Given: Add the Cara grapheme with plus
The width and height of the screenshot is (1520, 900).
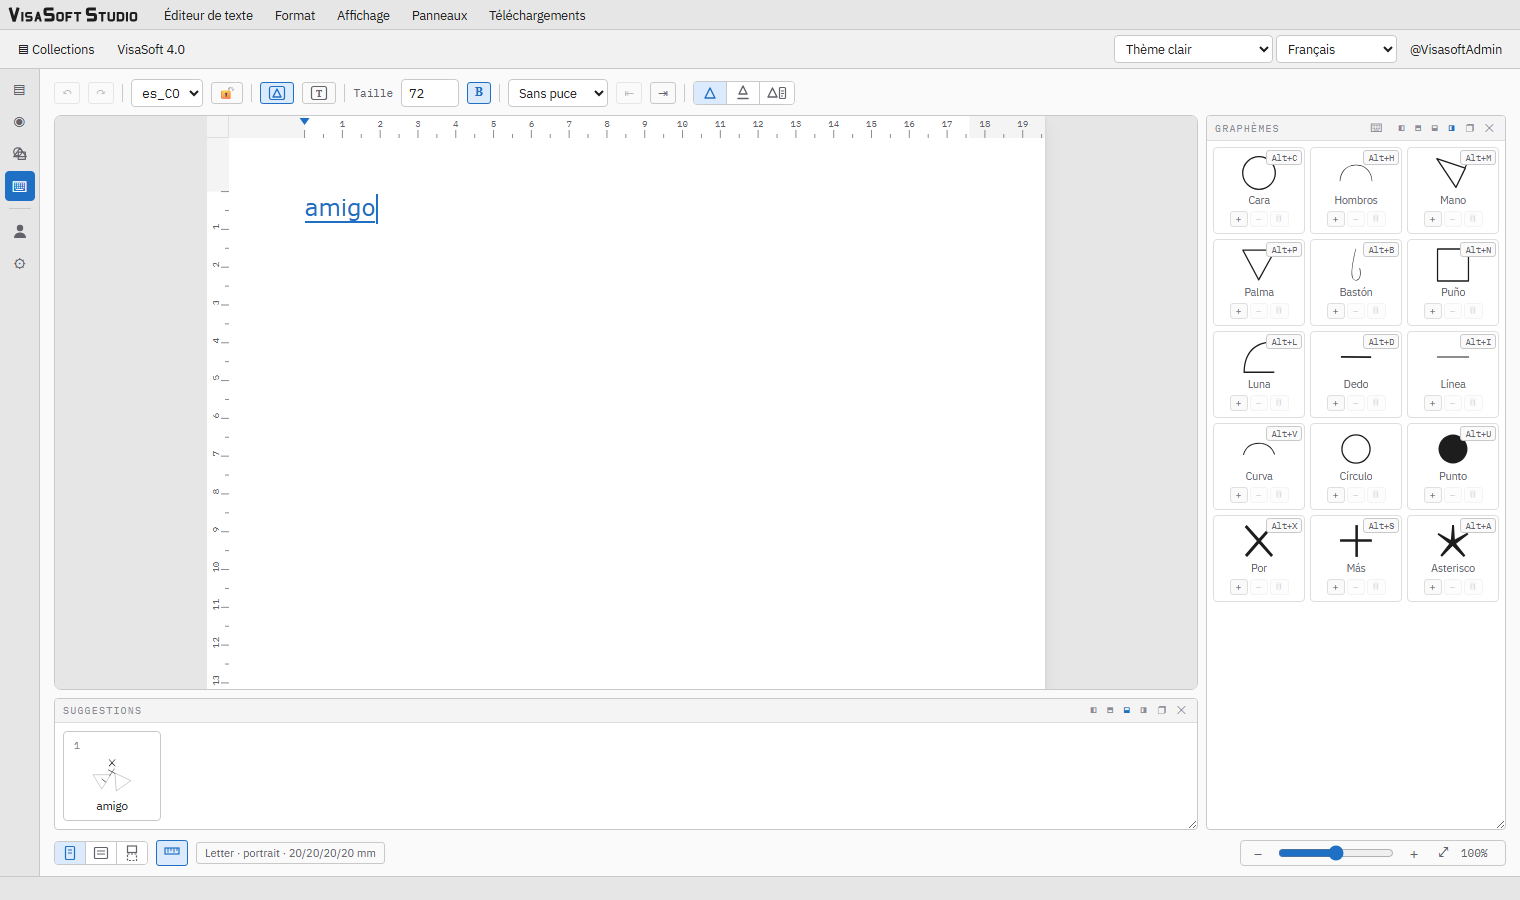Looking at the screenshot, I should [1239, 219].
